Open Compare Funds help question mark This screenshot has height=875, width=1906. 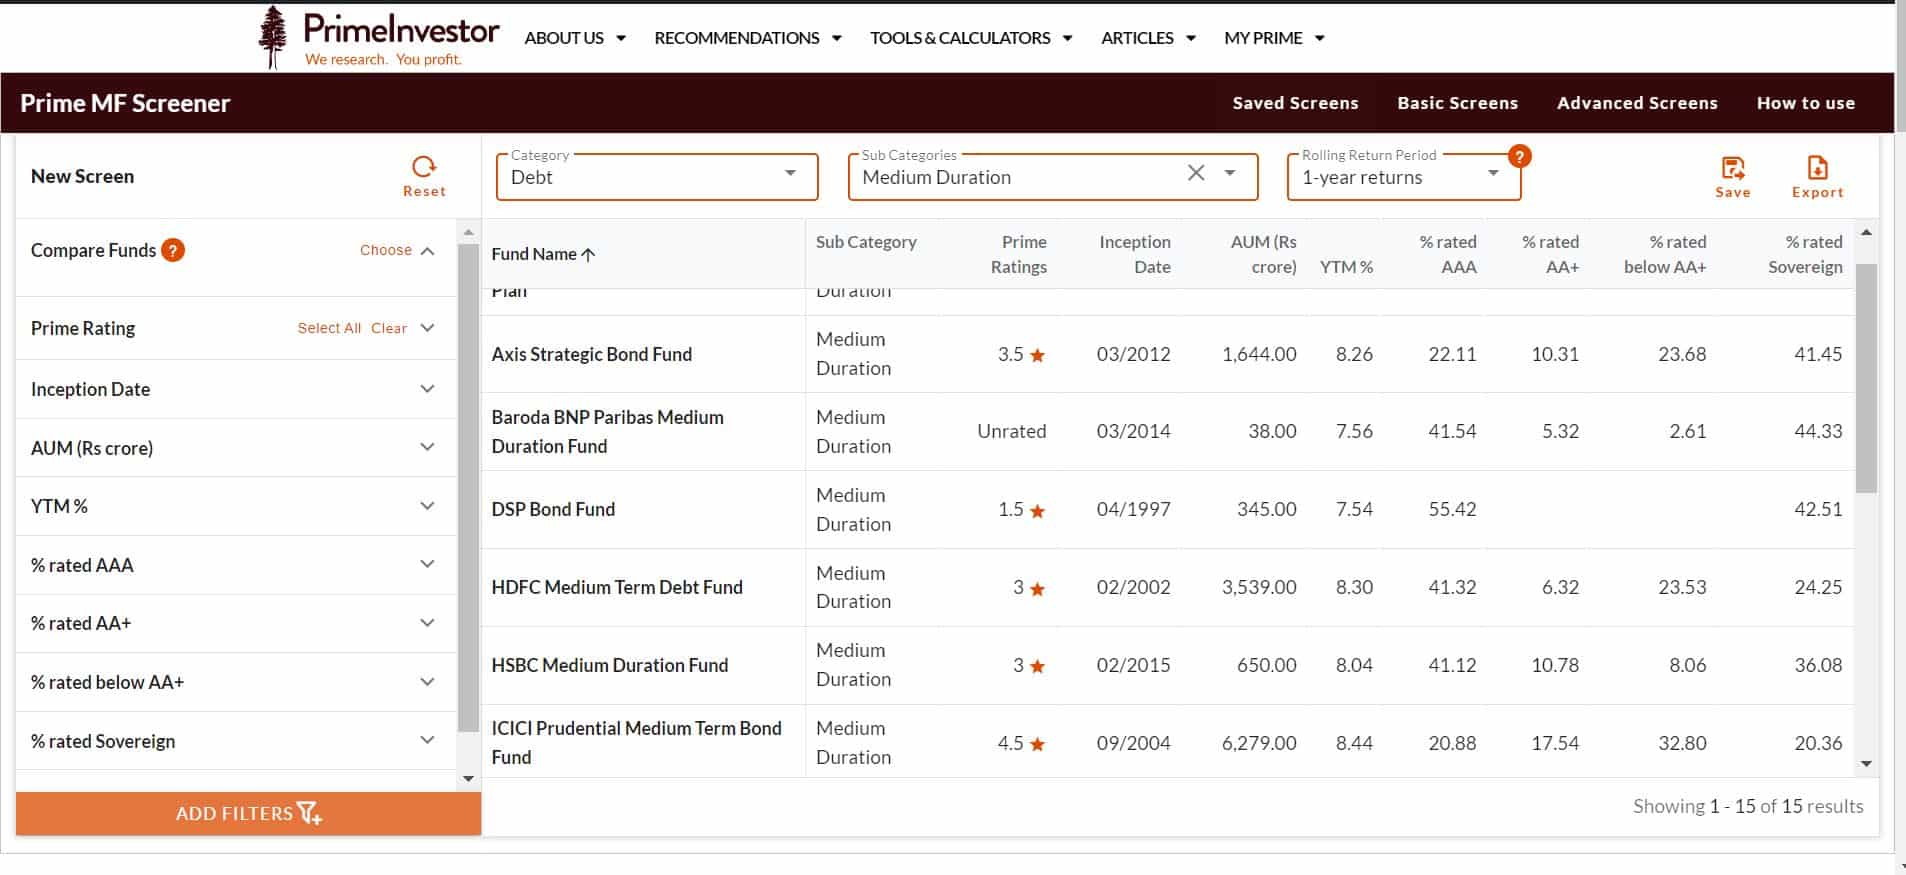coord(173,250)
